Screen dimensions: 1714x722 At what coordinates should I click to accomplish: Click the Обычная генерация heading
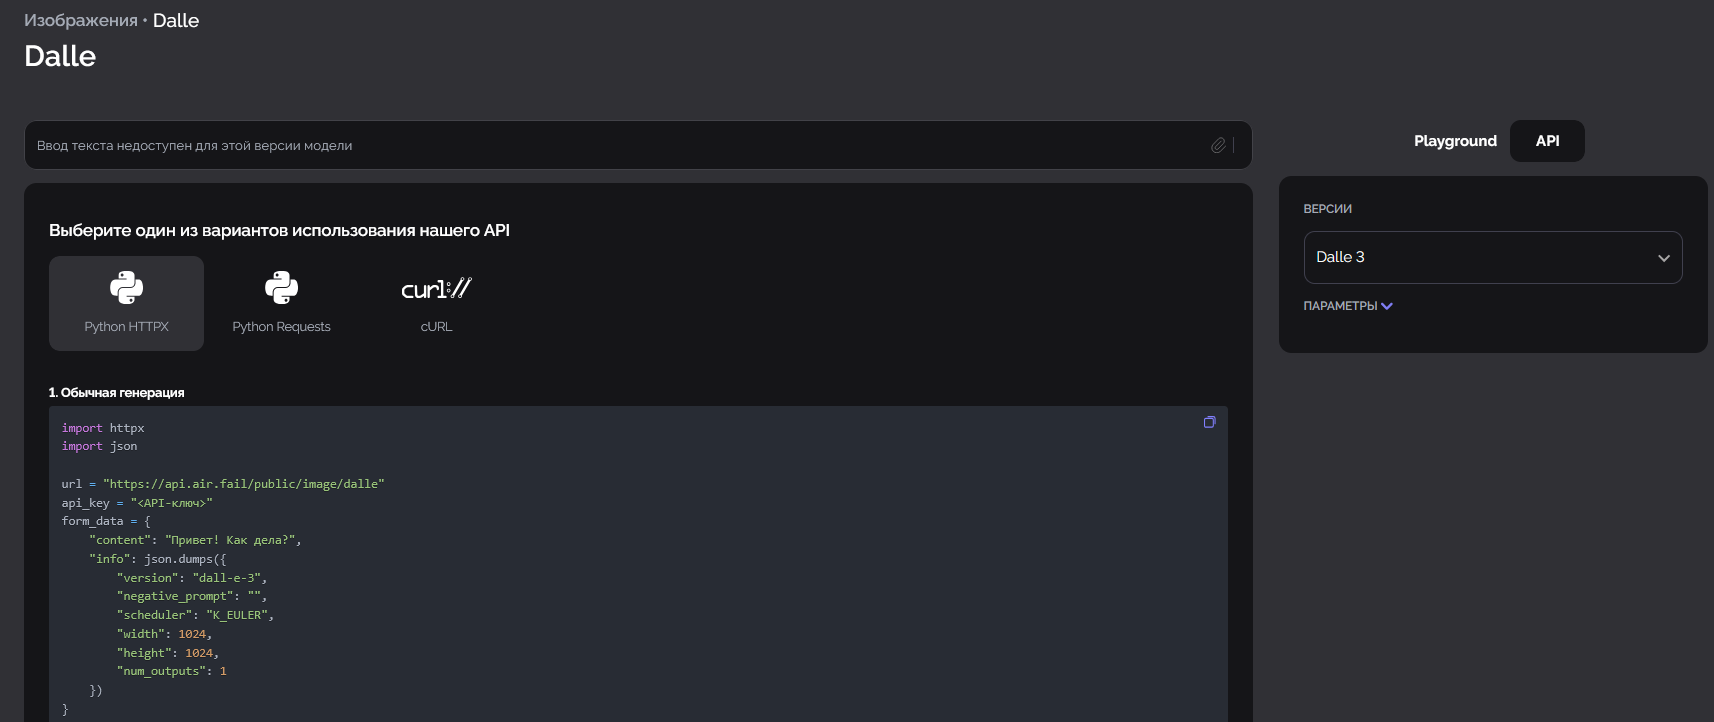pyautogui.click(x=116, y=392)
